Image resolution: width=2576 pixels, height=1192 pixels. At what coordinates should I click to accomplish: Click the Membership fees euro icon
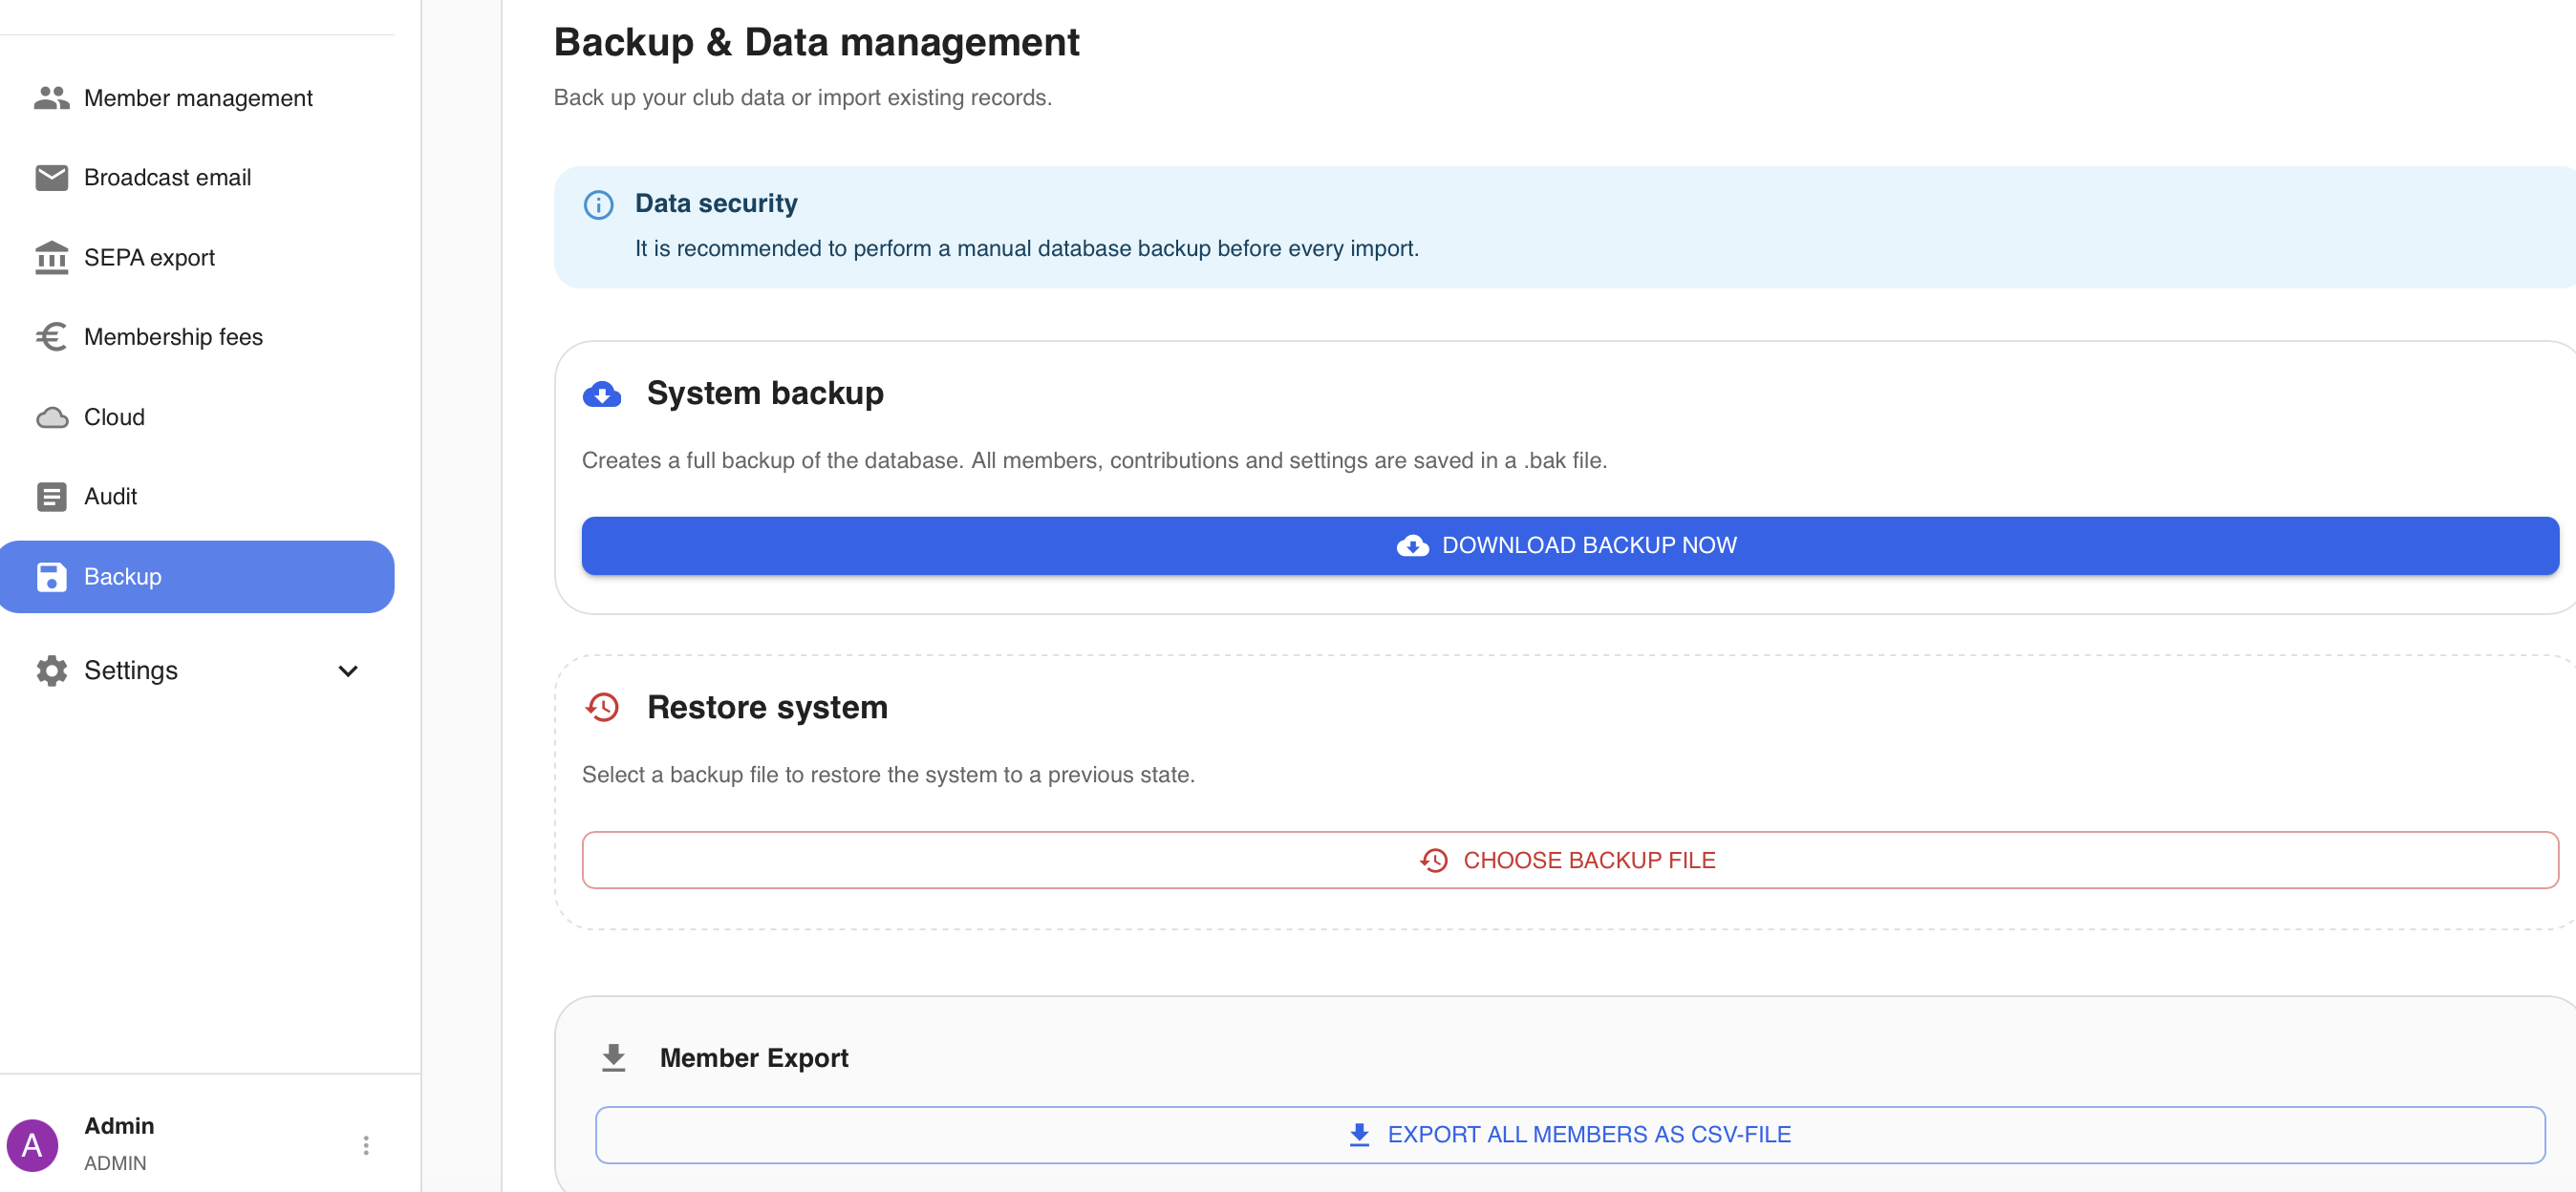coord(51,336)
